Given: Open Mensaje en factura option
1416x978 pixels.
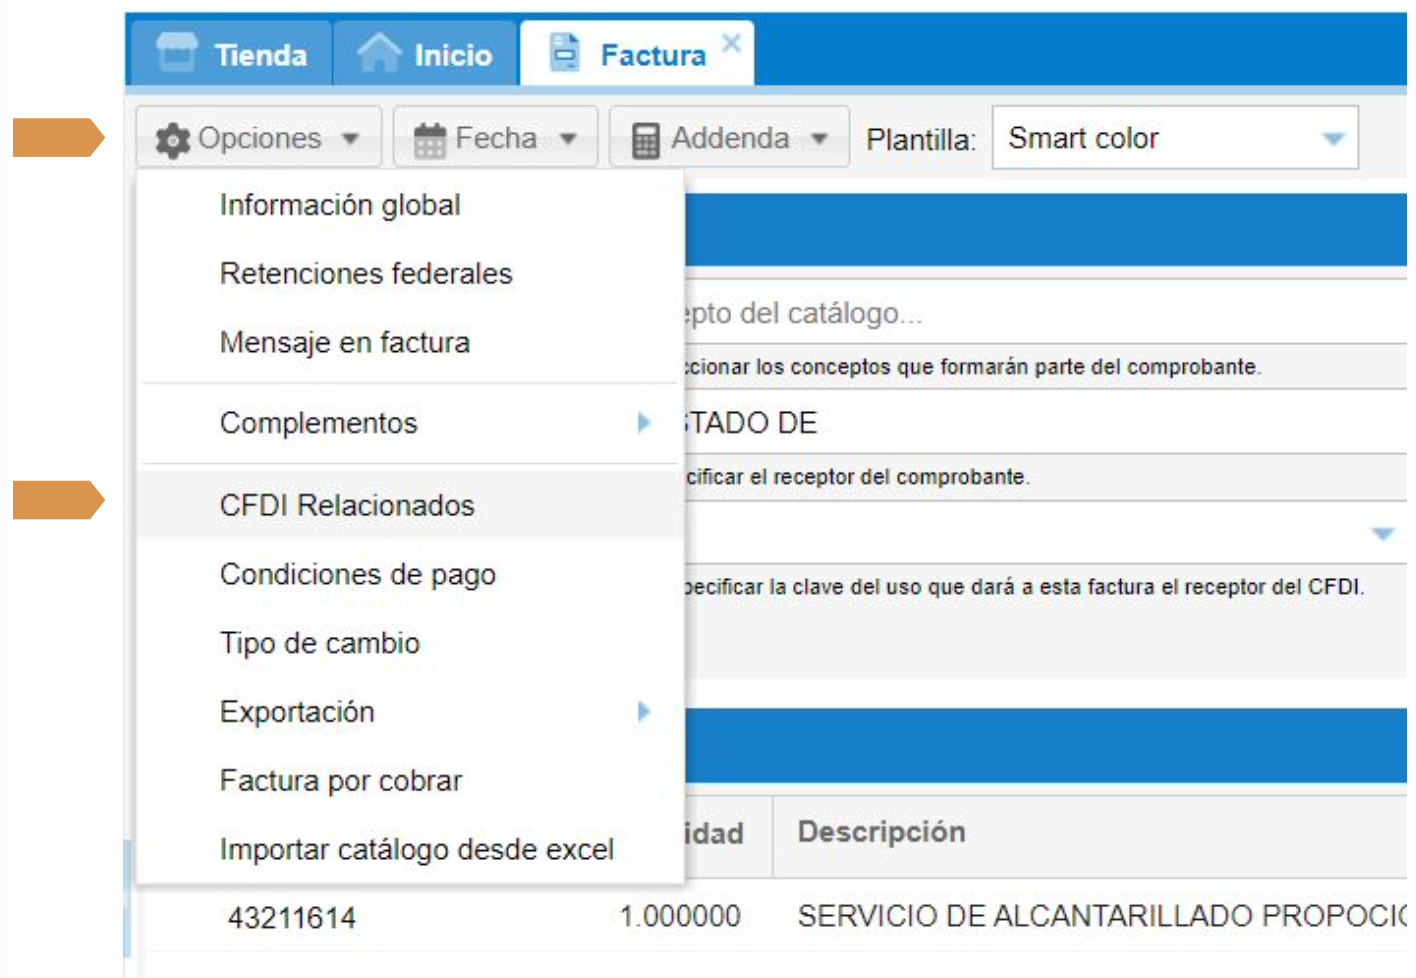Looking at the screenshot, I should tap(345, 343).
